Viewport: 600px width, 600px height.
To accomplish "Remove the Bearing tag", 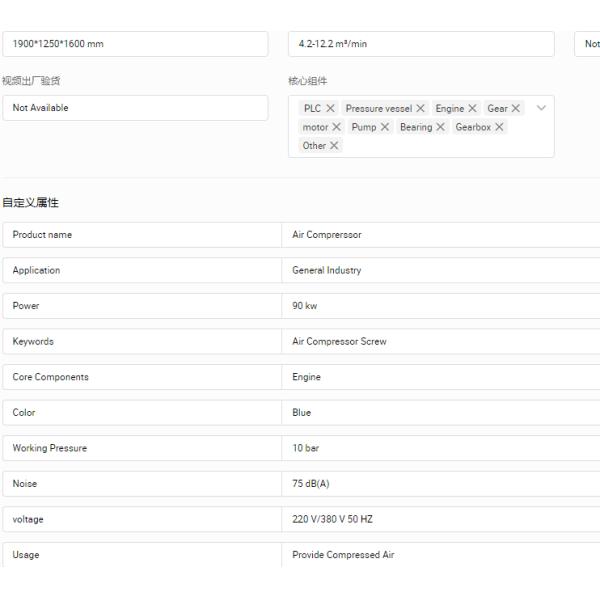I will tap(440, 127).
